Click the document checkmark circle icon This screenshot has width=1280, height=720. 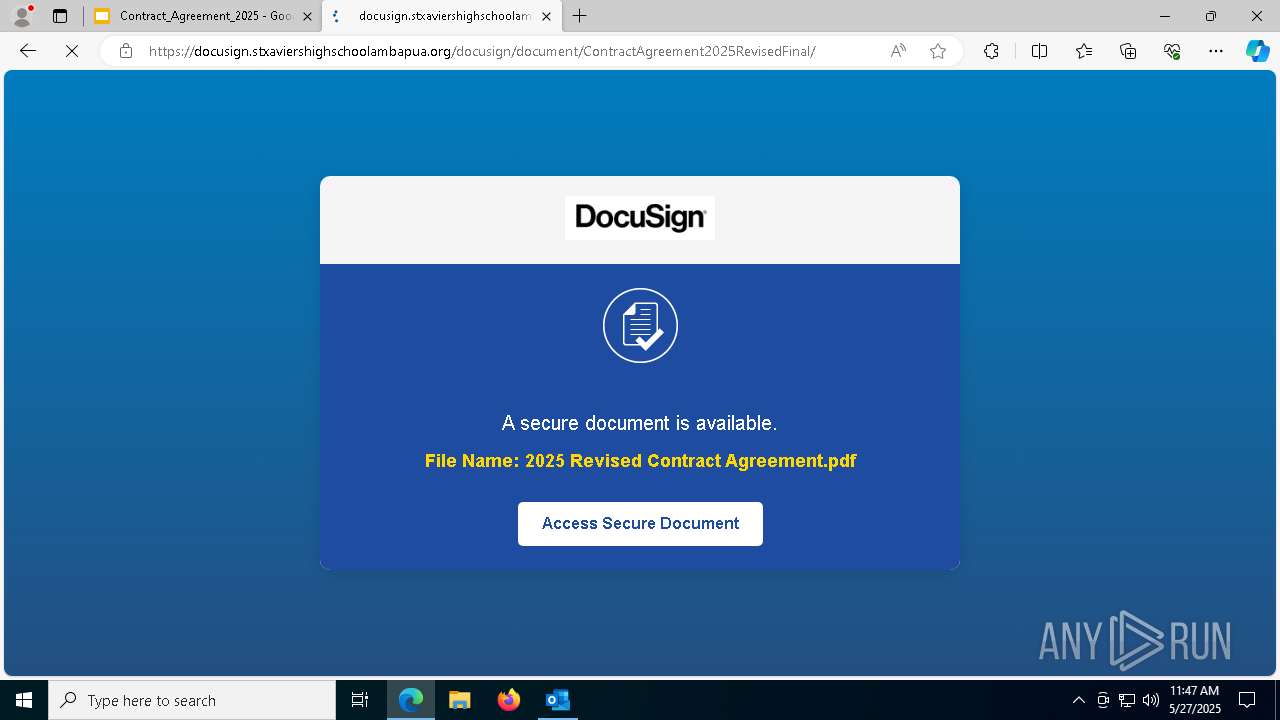640,325
